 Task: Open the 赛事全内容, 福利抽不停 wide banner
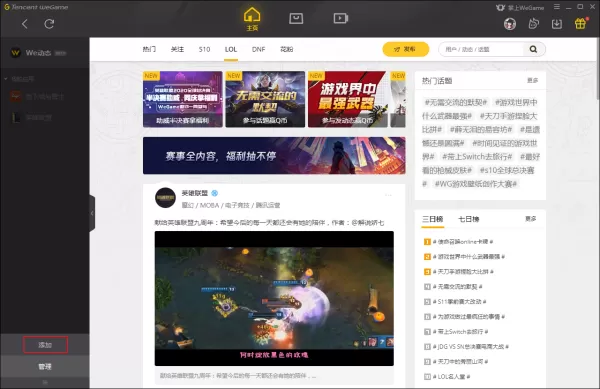point(274,156)
